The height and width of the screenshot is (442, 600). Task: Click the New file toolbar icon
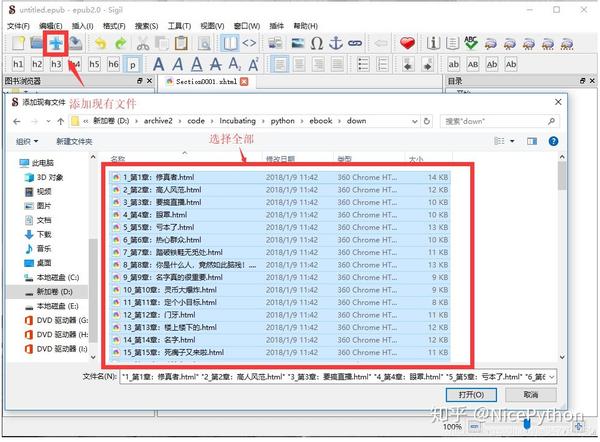point(18,43)
